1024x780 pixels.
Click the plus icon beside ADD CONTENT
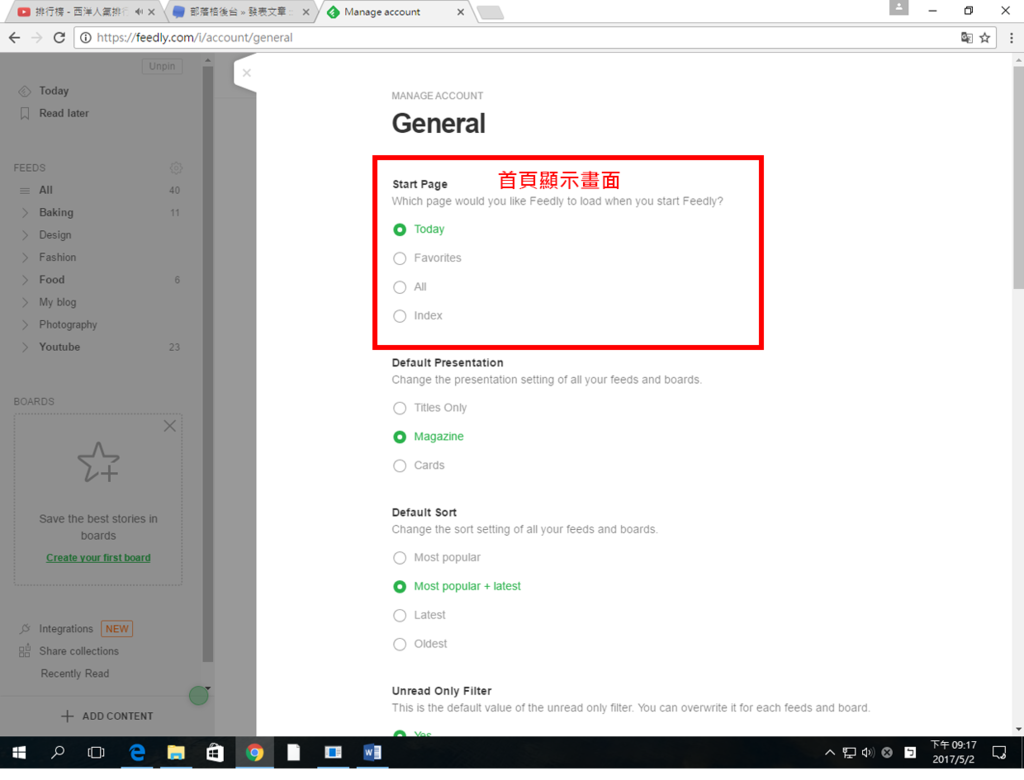point(67,716)
